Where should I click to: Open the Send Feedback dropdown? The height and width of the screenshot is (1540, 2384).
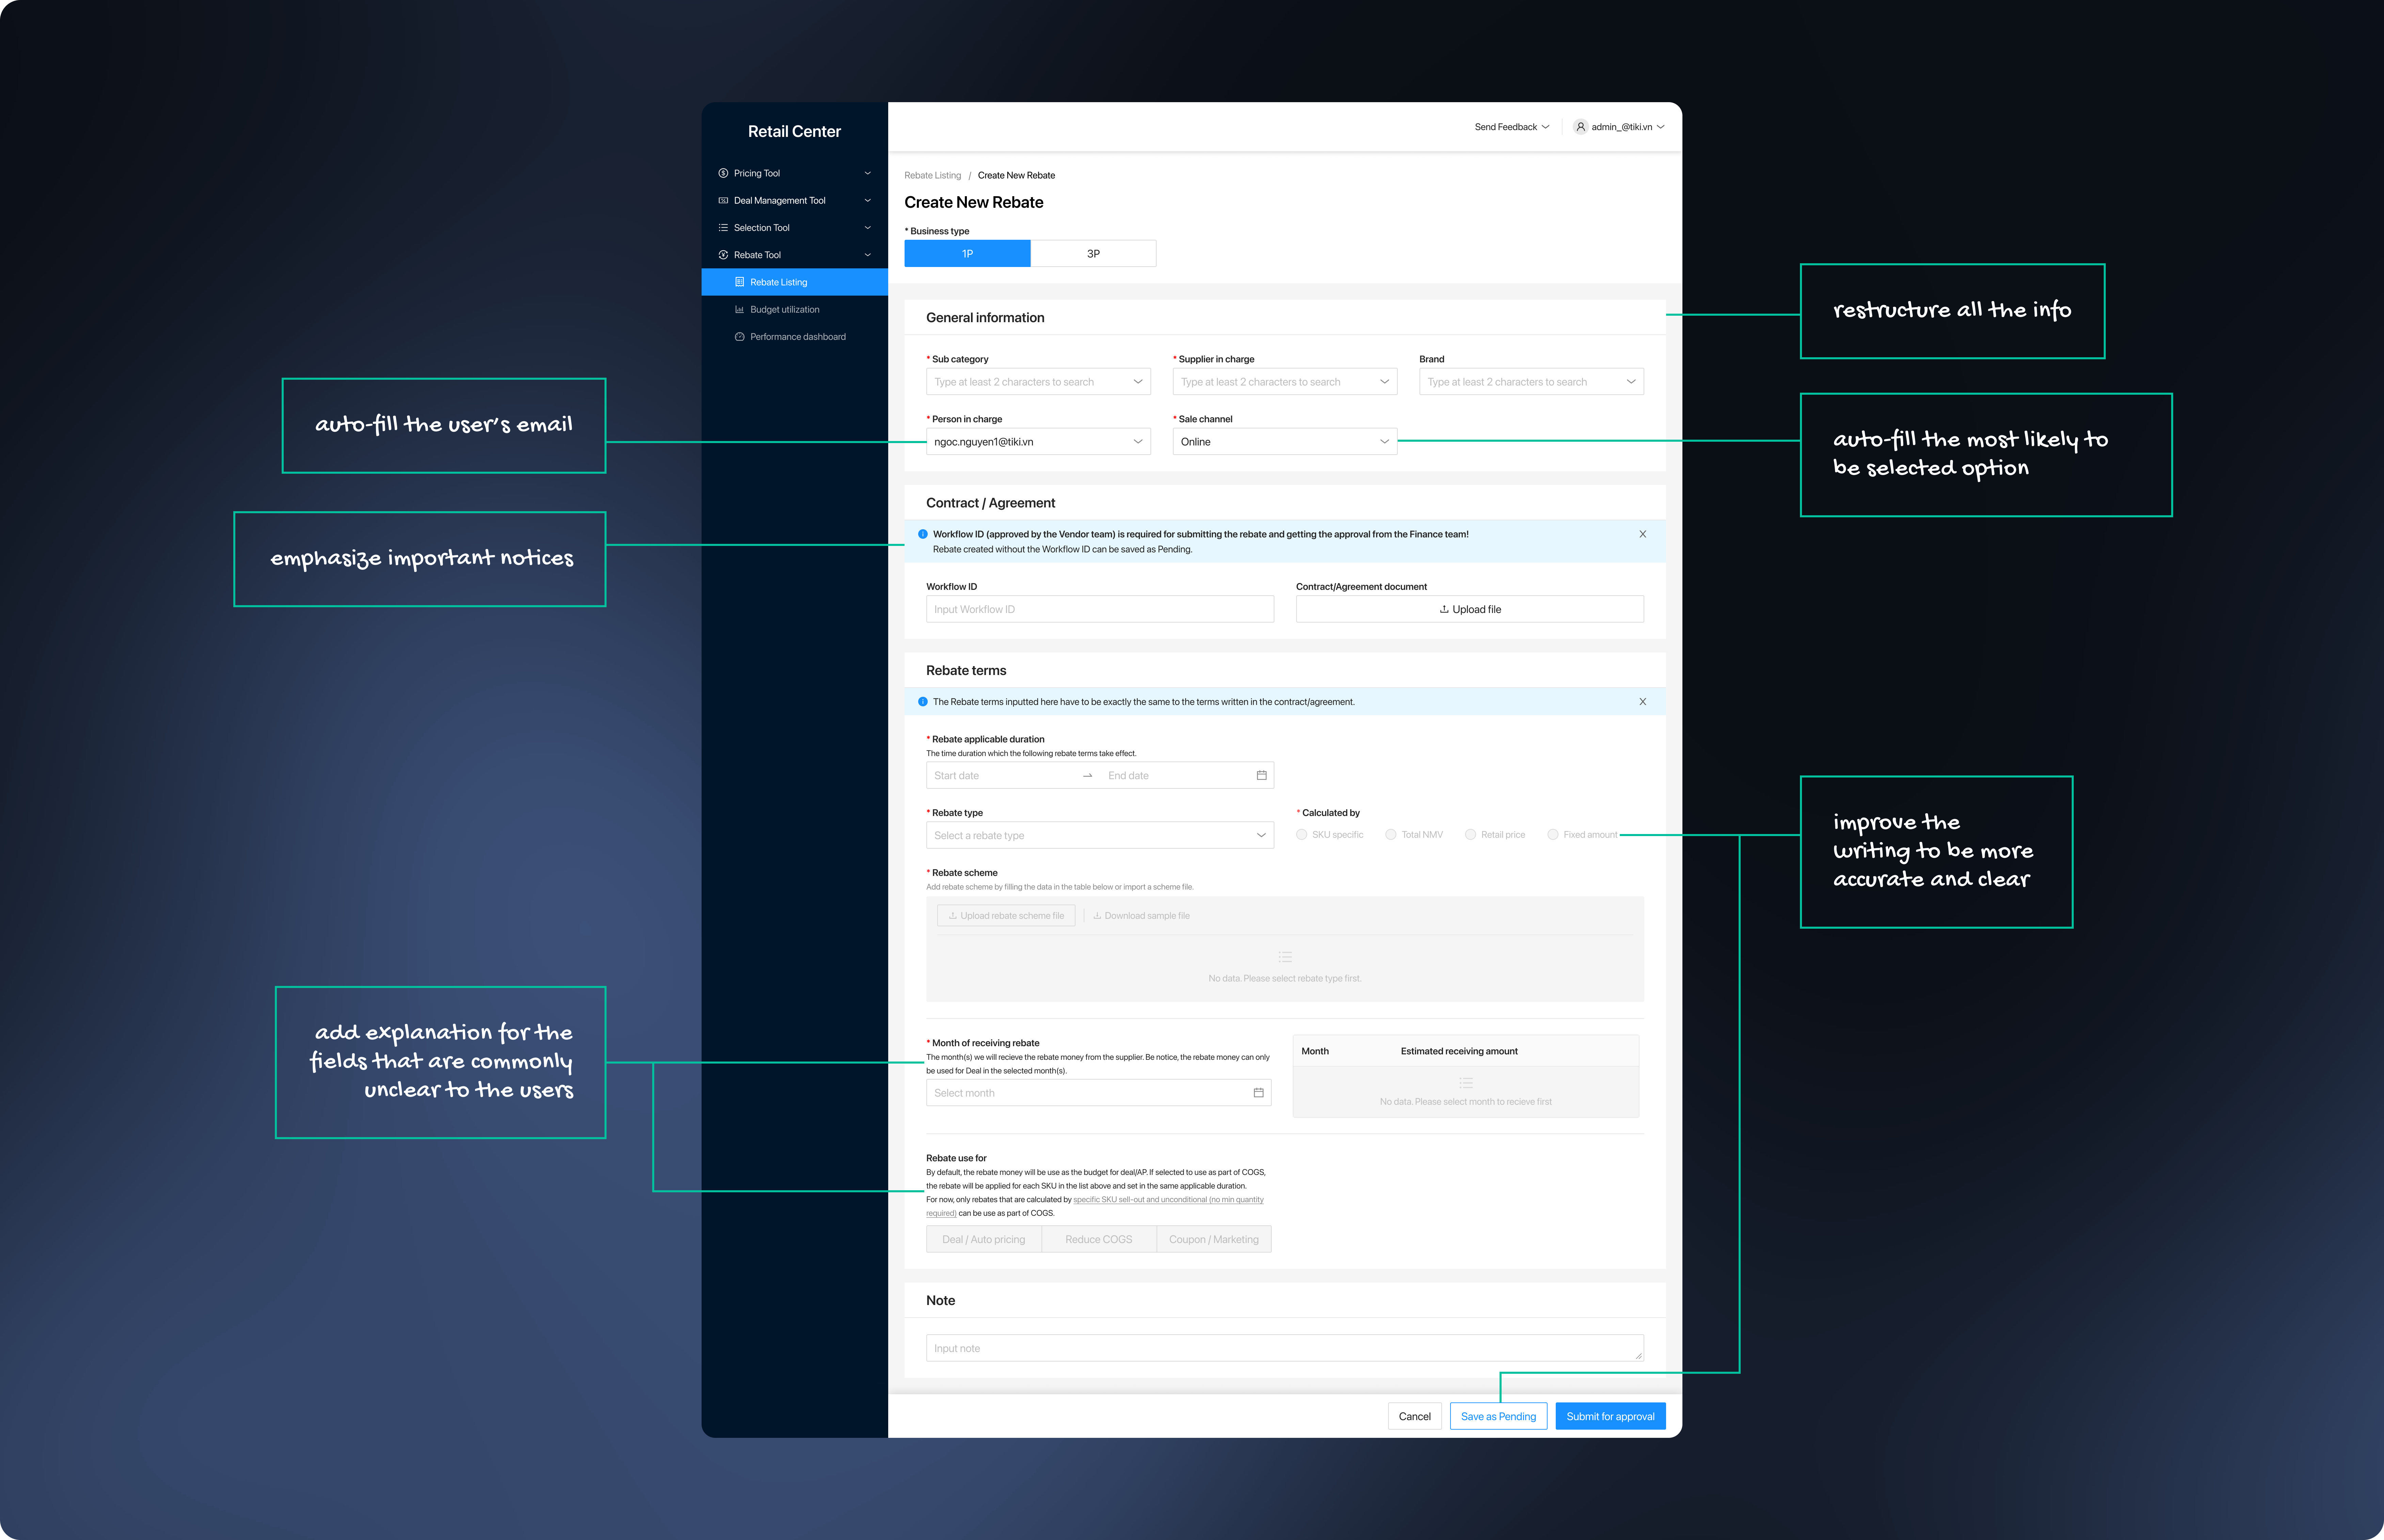pyautogui.click(x=1512, y=127)
